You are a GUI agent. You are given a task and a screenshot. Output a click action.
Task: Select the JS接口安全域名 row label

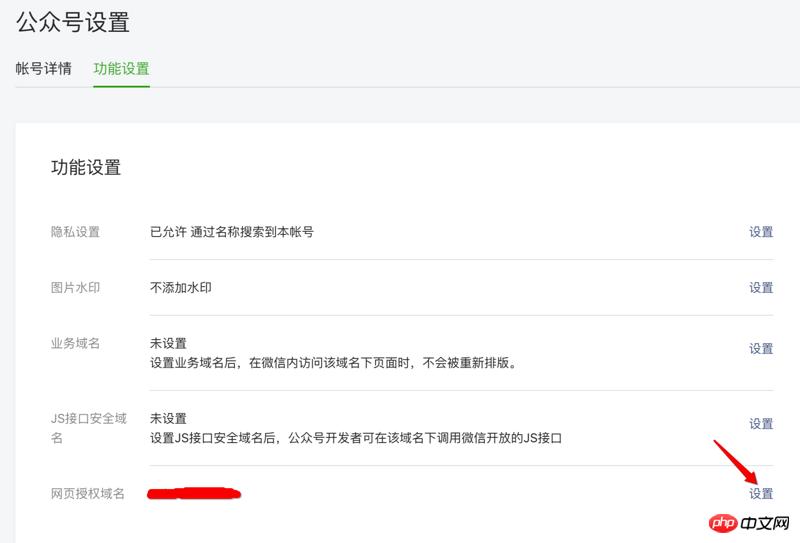88,428
